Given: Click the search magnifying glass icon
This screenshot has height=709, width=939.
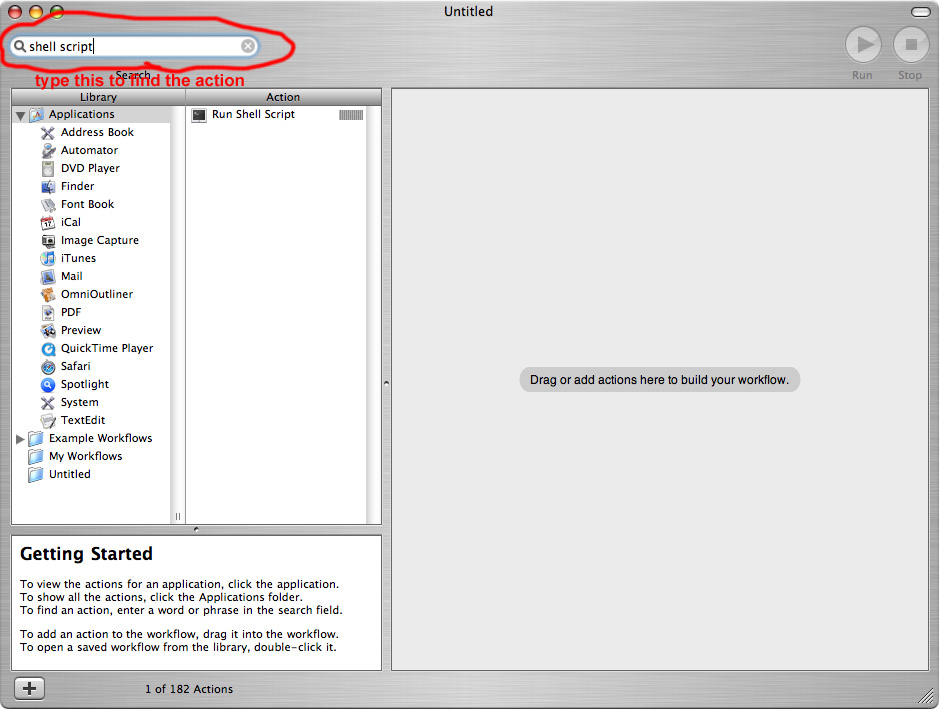Looking at the screenshot, I should [x=20, y=46].
